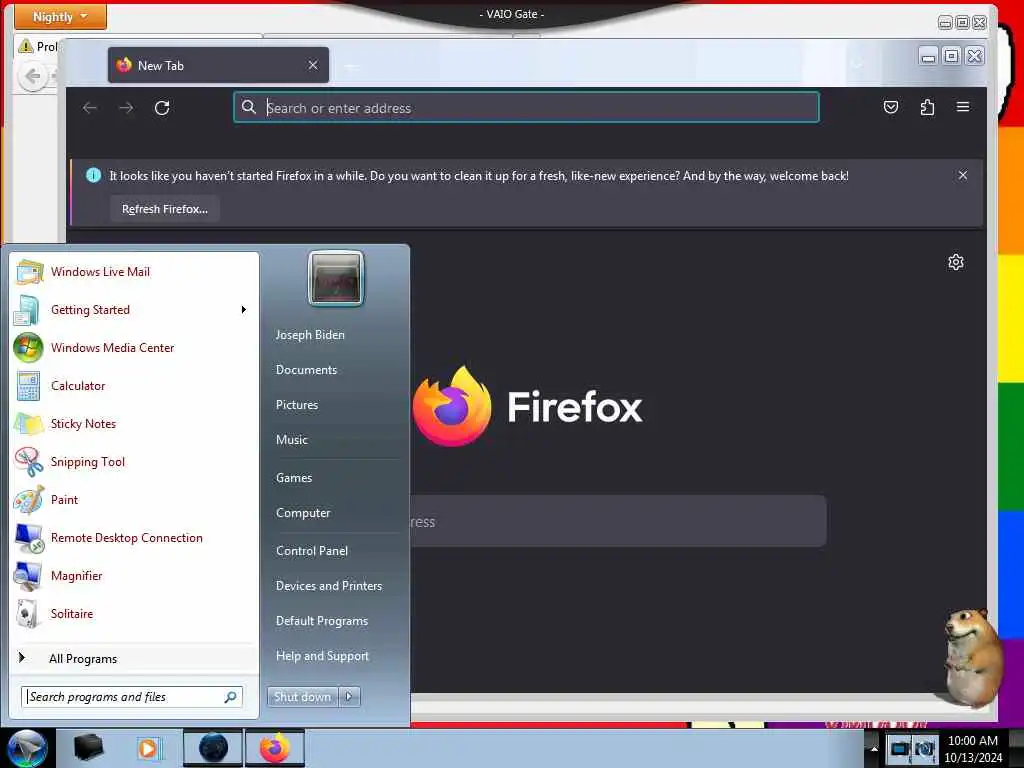This screenshot has width=1024, height=768.
Task: Open Computer from Start menu
Action: [x=303, y=513]
